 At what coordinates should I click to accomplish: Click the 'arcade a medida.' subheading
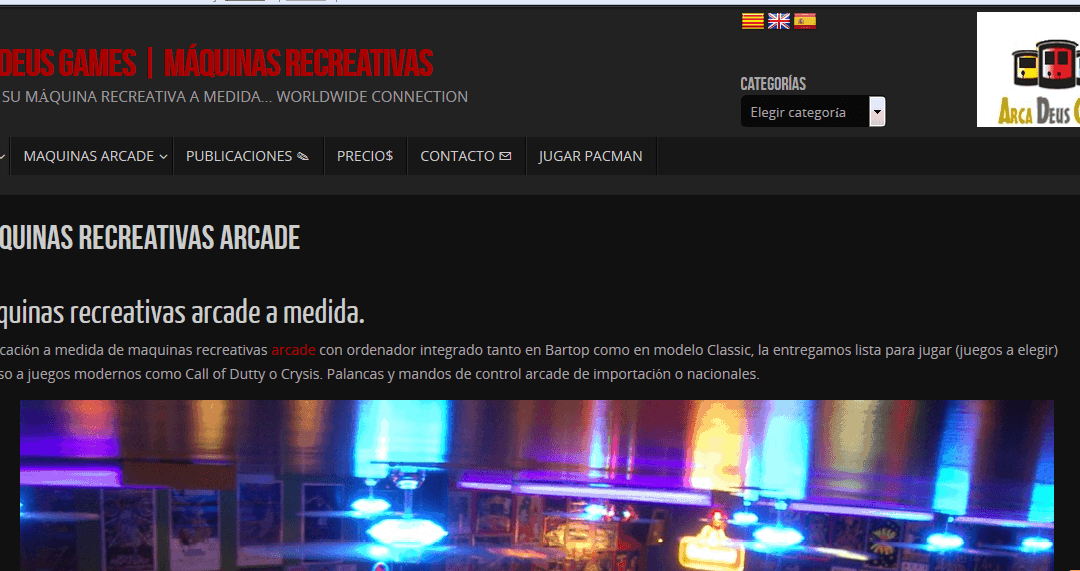278,314
